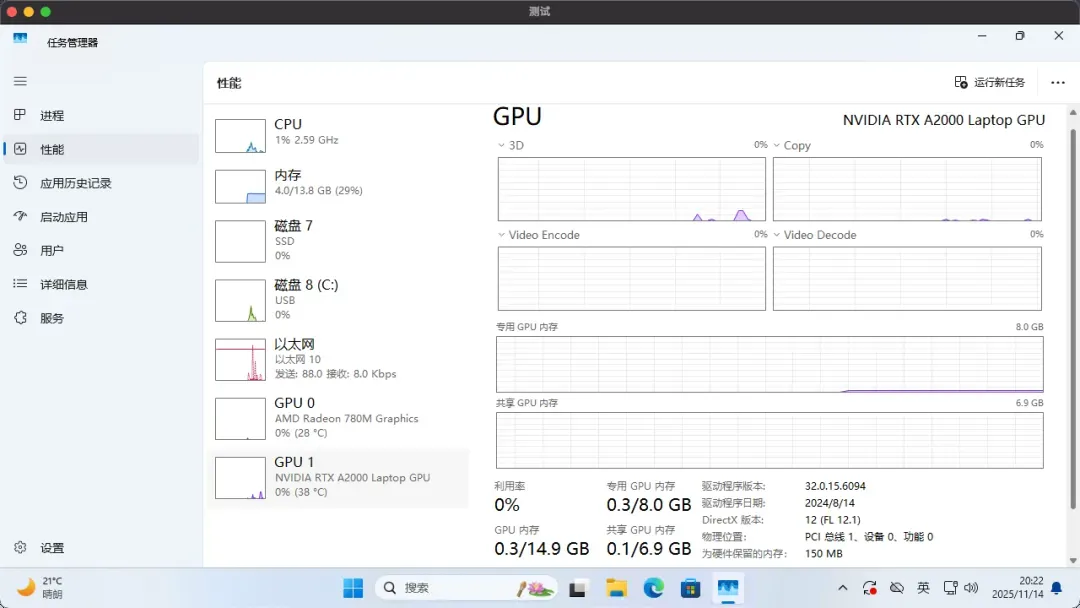Go to the 用户 users page
The image size is (1080, 608).
(x=52, y=251)
